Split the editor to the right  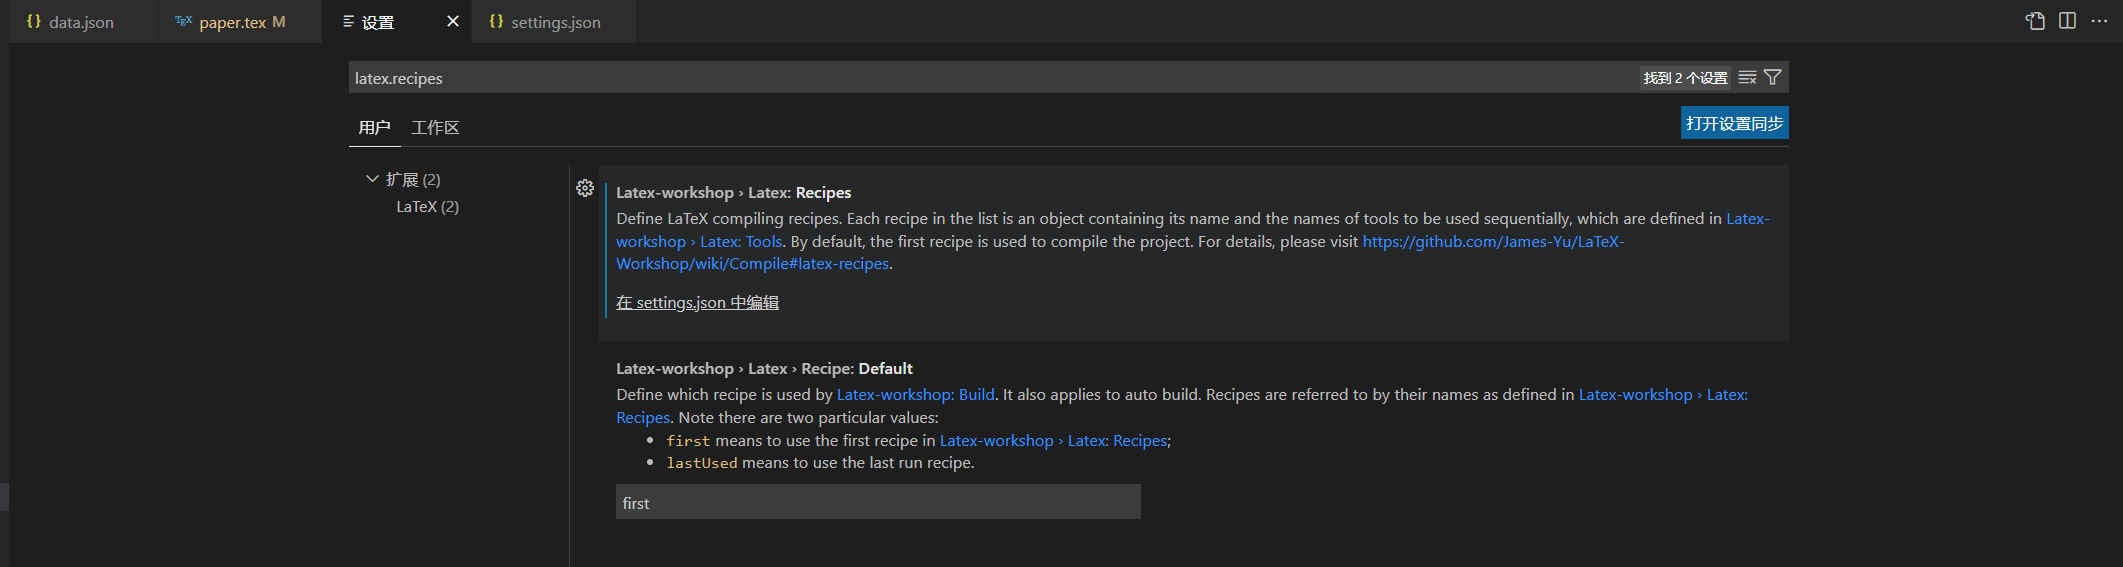pos(2067,21)
